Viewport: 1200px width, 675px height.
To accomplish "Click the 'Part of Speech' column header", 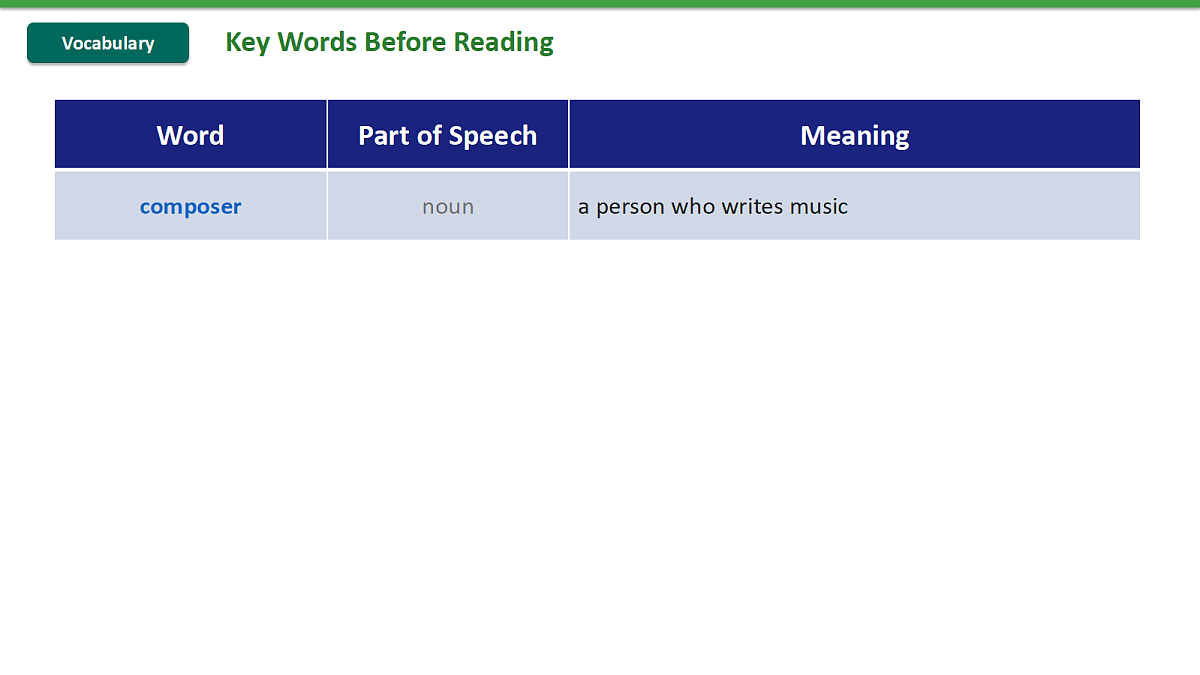I will pos(448,135).
